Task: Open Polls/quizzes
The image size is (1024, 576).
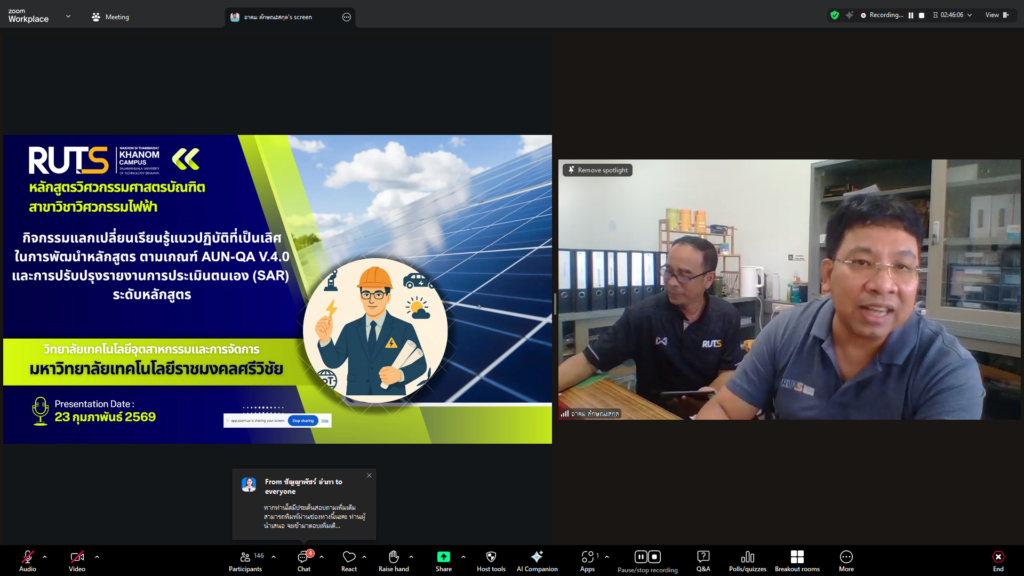Action: point(748,557)
